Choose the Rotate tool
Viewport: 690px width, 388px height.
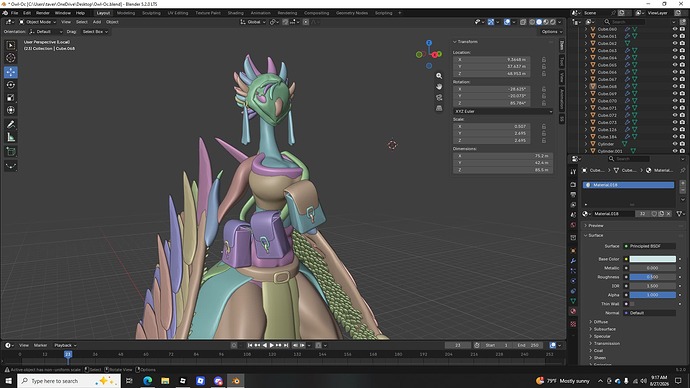11,85
